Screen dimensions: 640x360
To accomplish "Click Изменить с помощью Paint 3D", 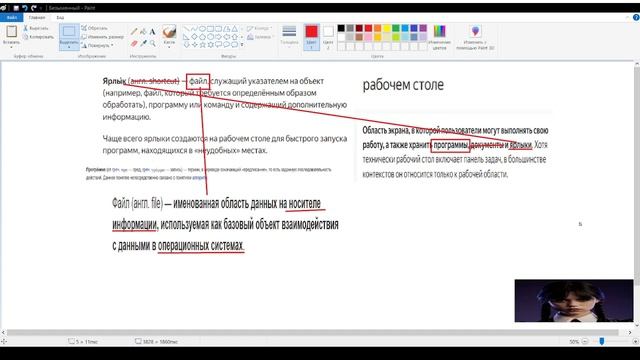I will [x=475, y=37].
